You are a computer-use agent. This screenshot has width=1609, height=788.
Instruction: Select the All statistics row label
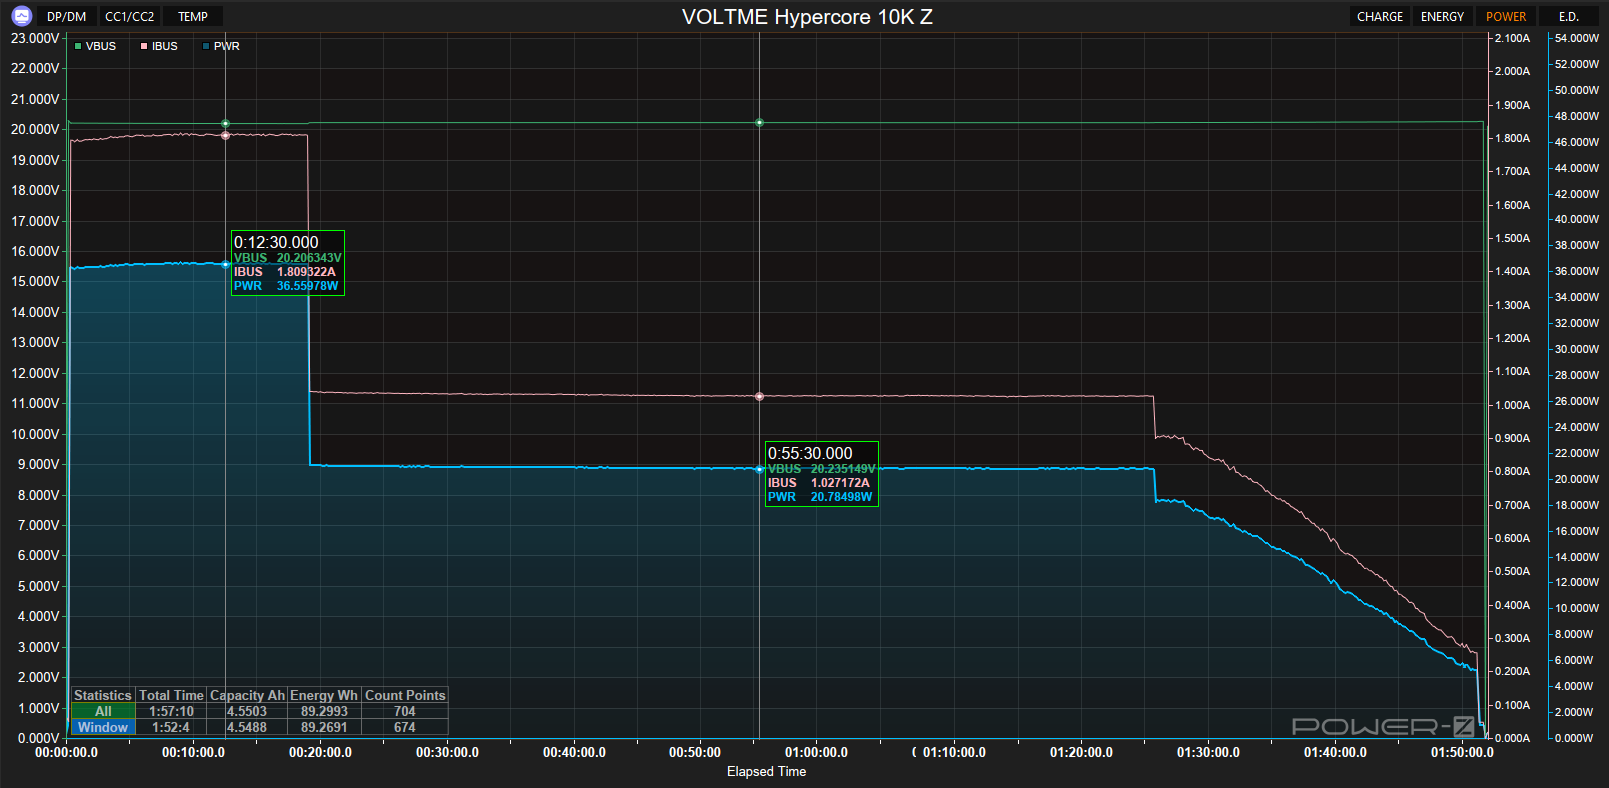coord(103,712)
